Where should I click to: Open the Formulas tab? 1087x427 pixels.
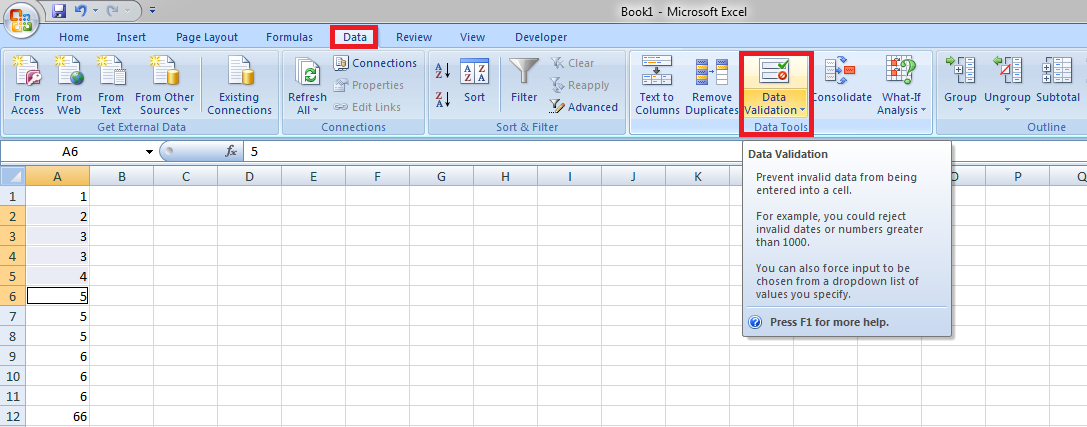pyautogui.click(x=289, y=37)
